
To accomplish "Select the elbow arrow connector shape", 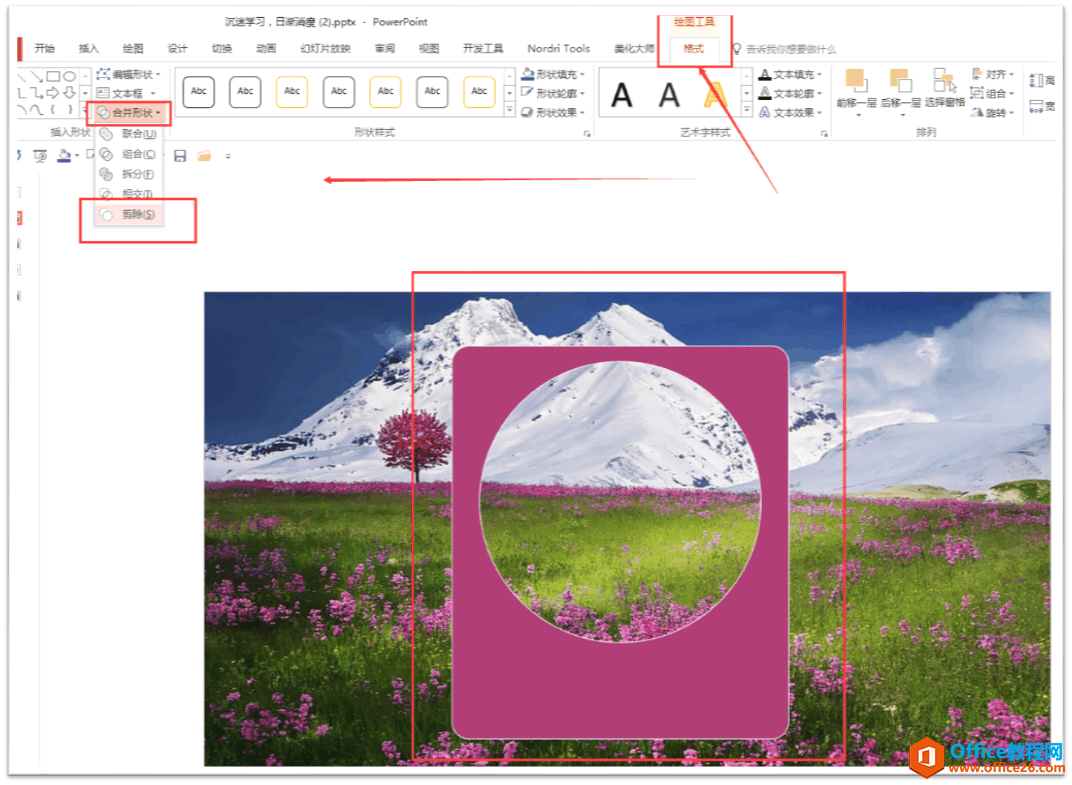I will (37, 92).
